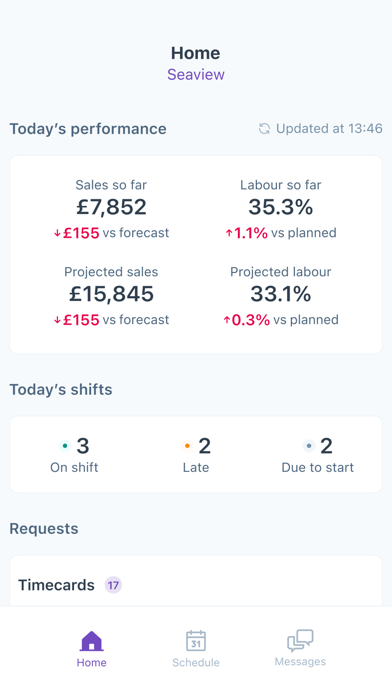Tap the red down arrow under Sales so far

point(57,233)
